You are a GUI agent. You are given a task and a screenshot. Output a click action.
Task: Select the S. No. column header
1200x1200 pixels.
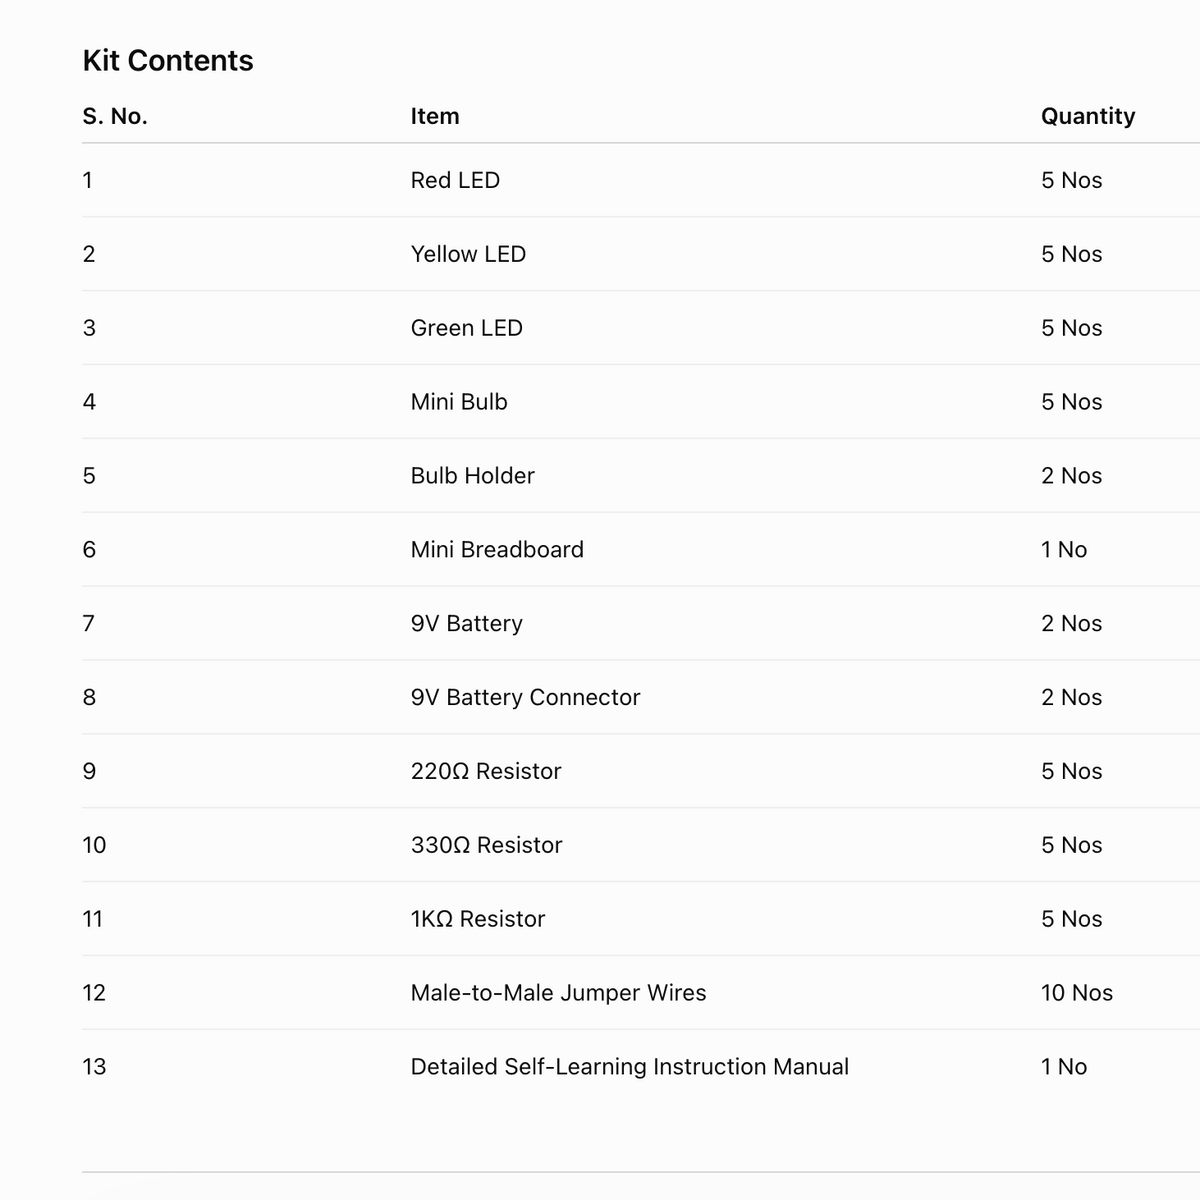(x=115, y=116)
